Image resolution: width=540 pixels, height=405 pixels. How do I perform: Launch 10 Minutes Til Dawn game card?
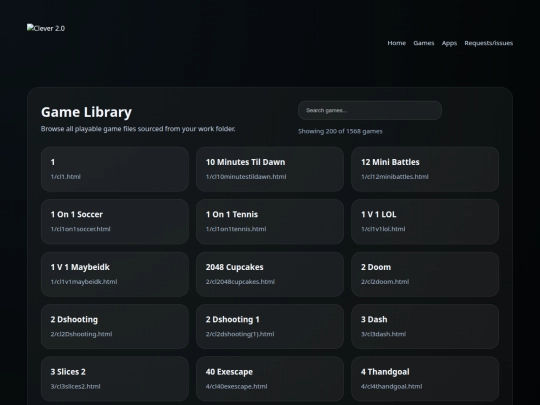click(x=270, y=169)
